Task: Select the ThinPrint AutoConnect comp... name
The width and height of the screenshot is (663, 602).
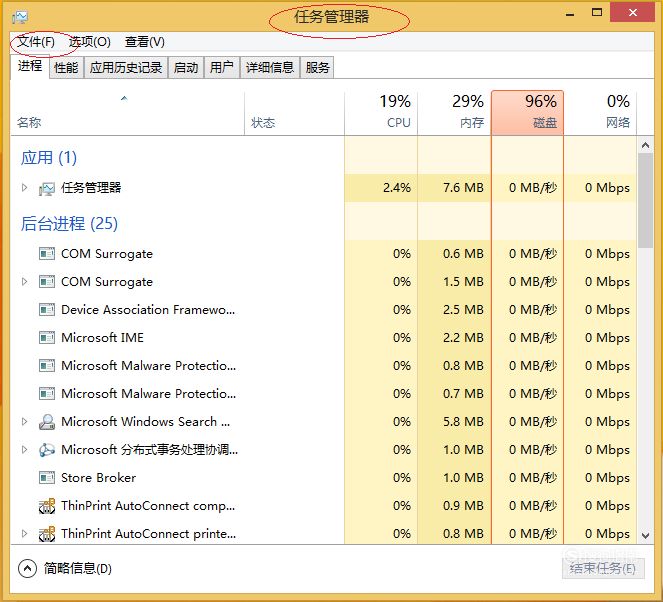Action: pyautogui.click(x=148, y=506)
